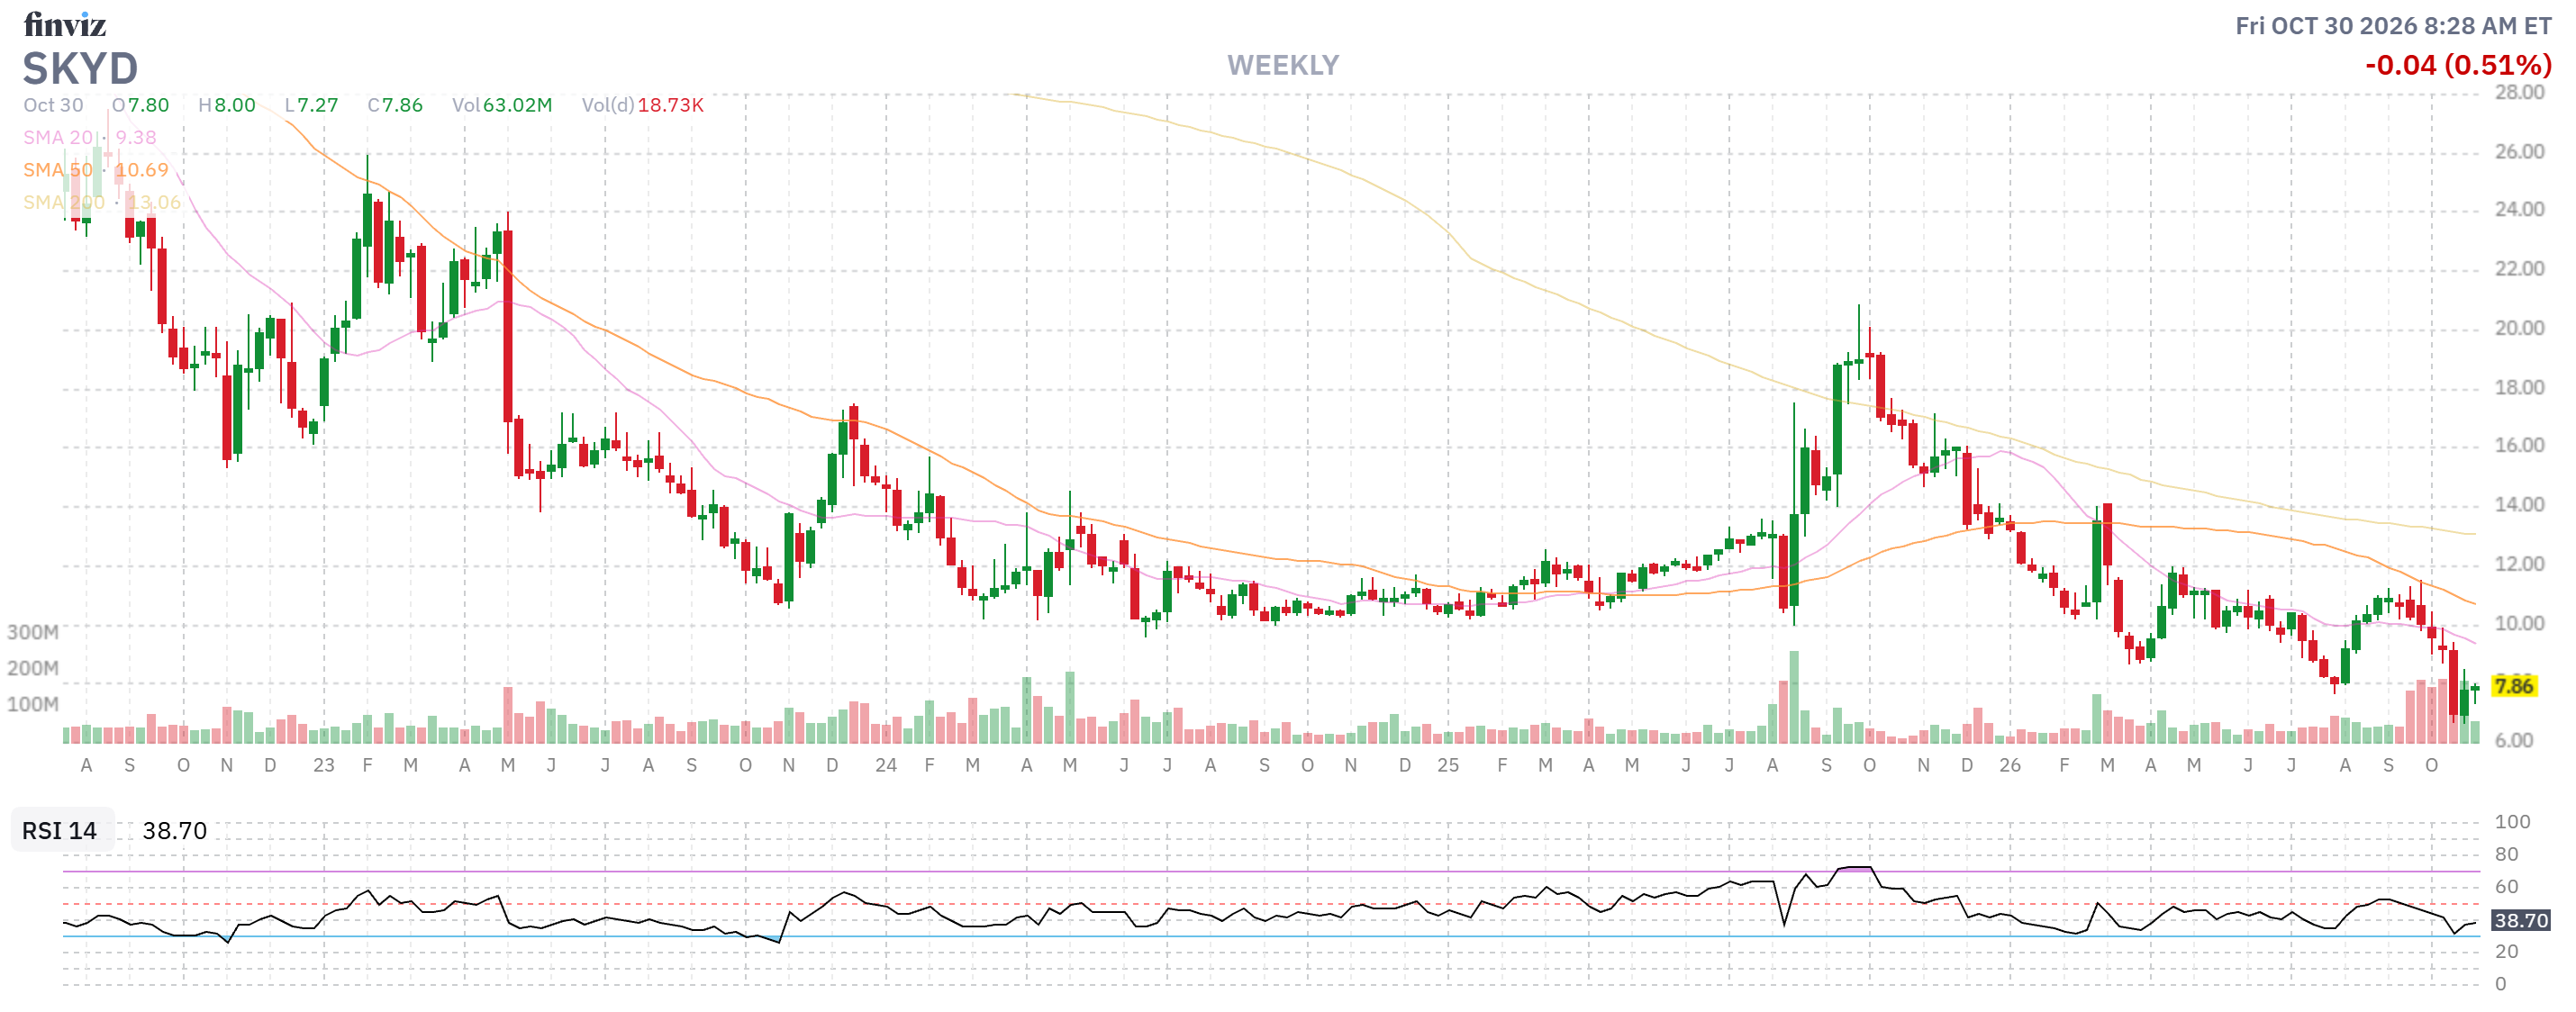The width and height of the screenshot is (2576, 1012).
Task: Click the low price value 7.27
Action: (318, 105)
